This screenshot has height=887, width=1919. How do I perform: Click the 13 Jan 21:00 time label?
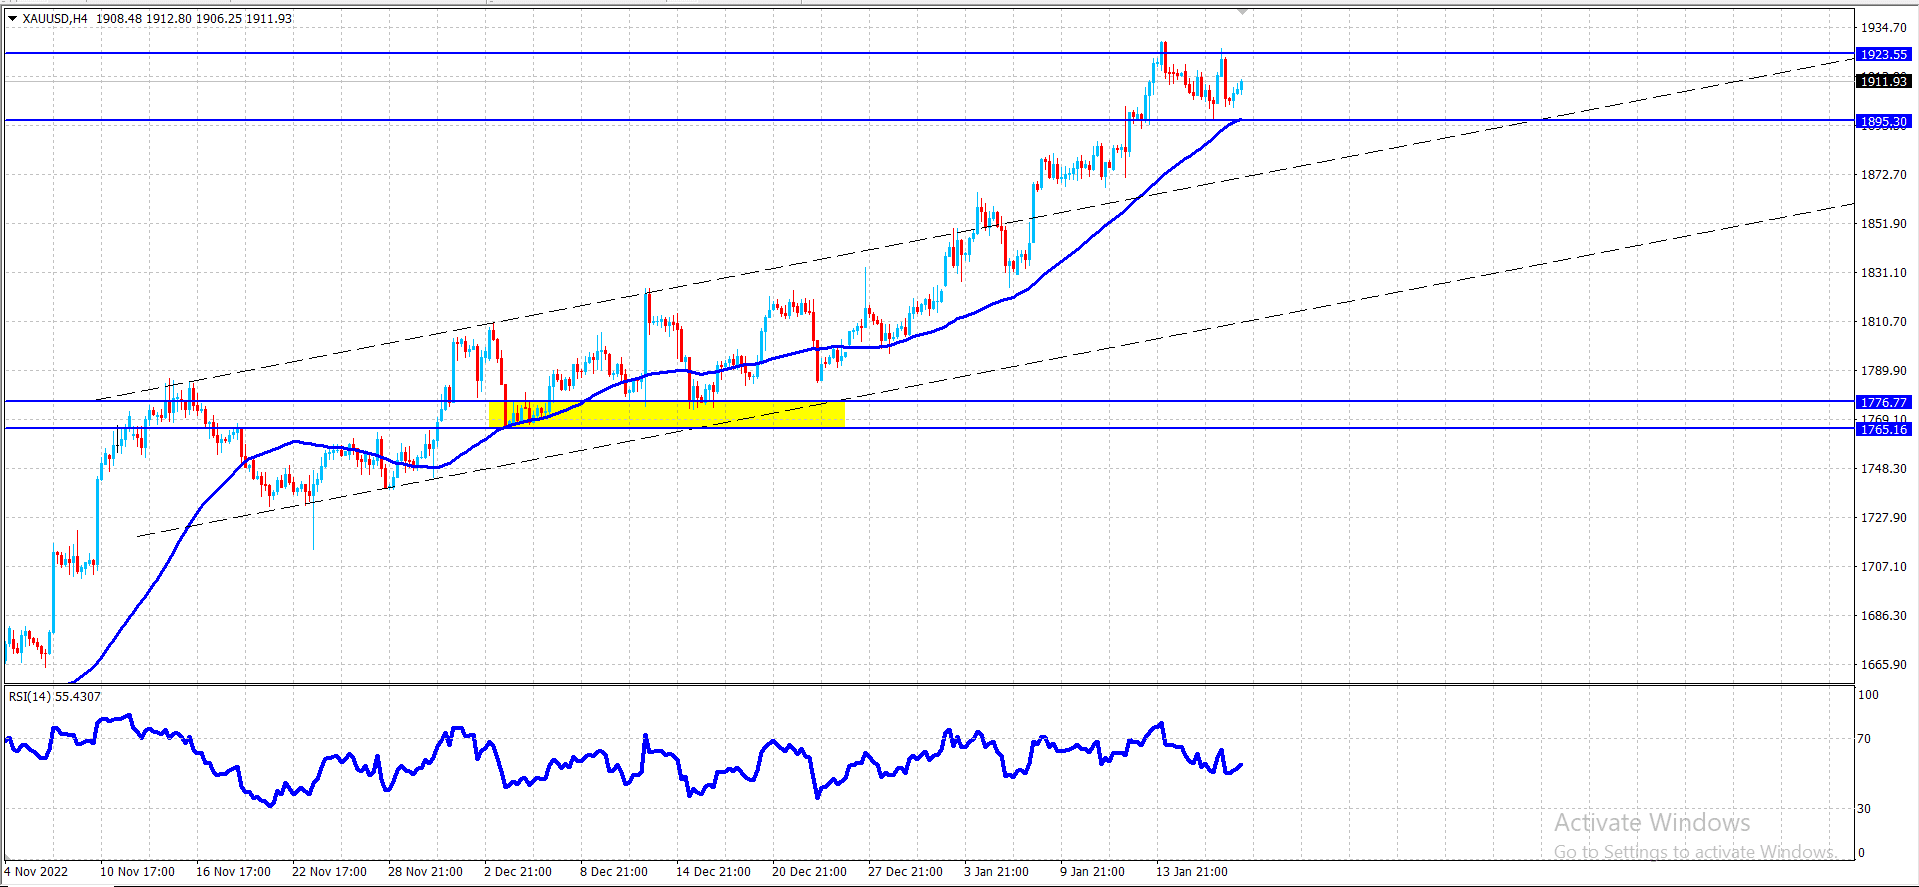coord(1192,871)
